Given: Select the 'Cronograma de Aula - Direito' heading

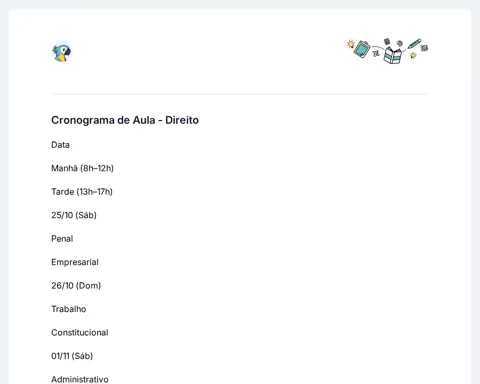Looking at the screenshot, I should click(x=125, y=120).
